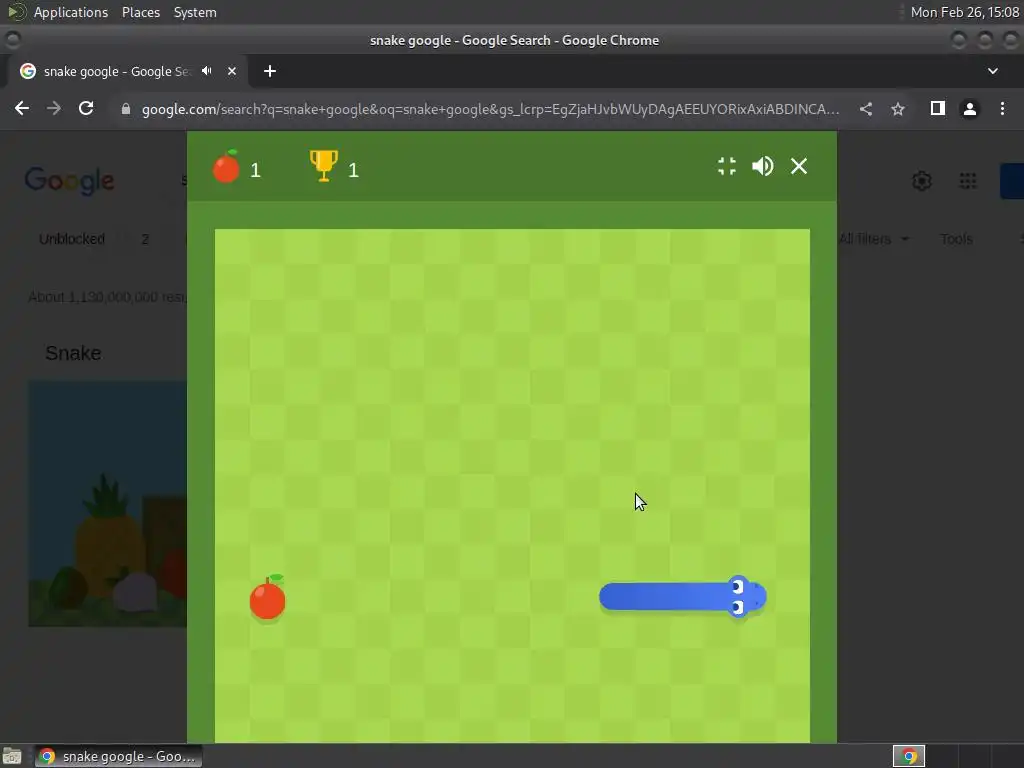
Task: Mute the tab via audio icon
Action: 207,71
